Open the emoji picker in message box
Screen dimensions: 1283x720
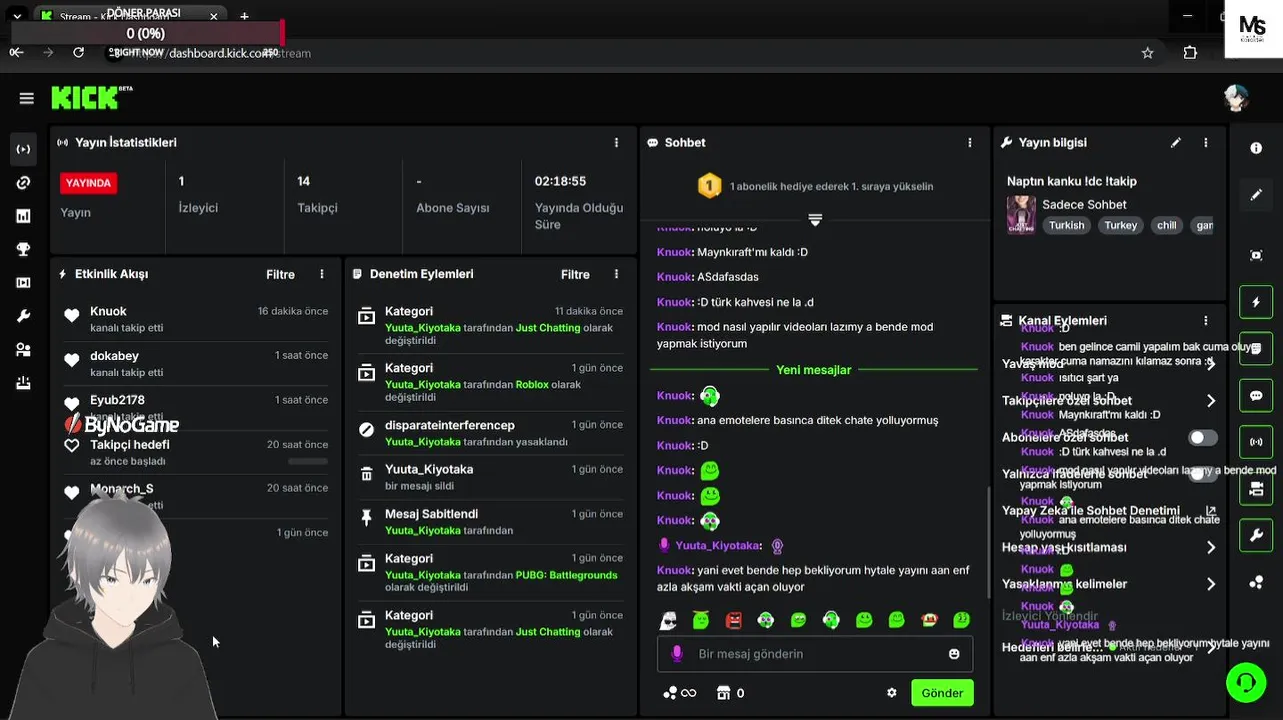(x=954, y=654)
